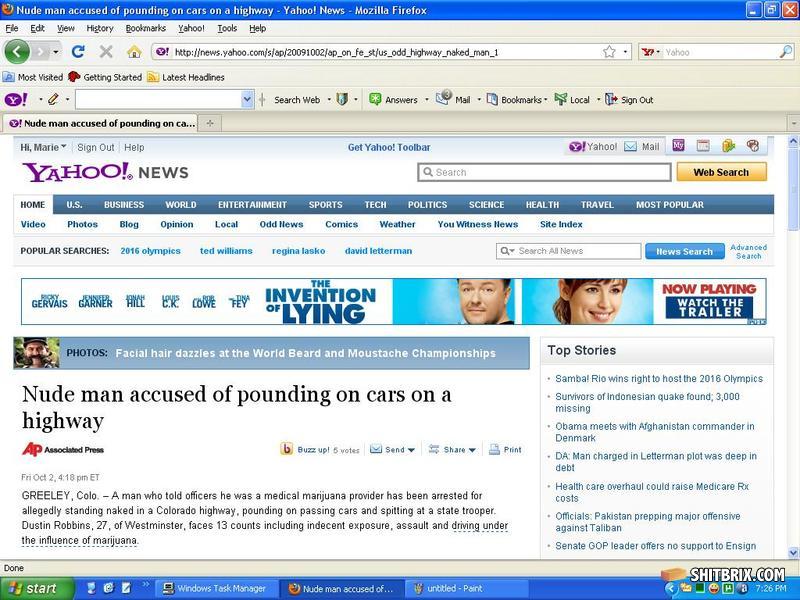Expand the Yahoo toolbar search box dropdown
This screenshot has width=800, height=600.
(x=247, y=99)
